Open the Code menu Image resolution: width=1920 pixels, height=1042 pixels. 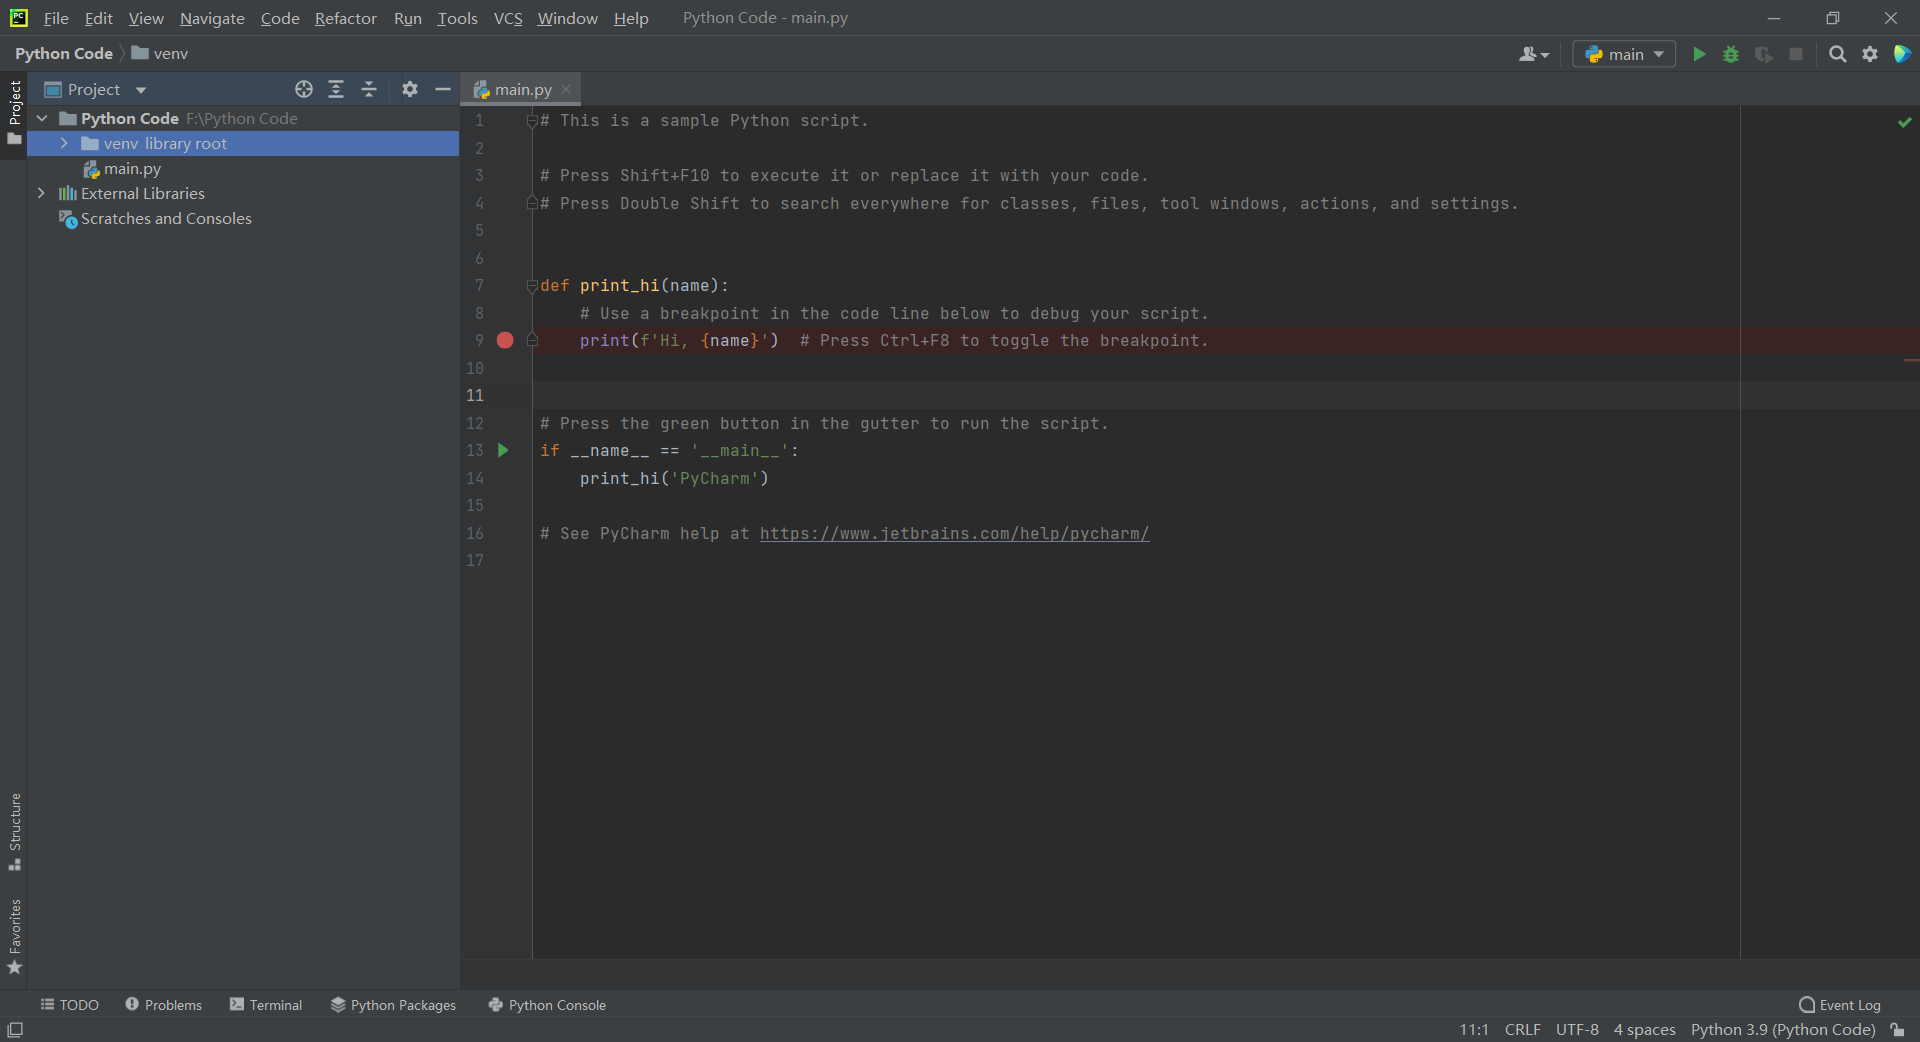[x=280, y=18]
